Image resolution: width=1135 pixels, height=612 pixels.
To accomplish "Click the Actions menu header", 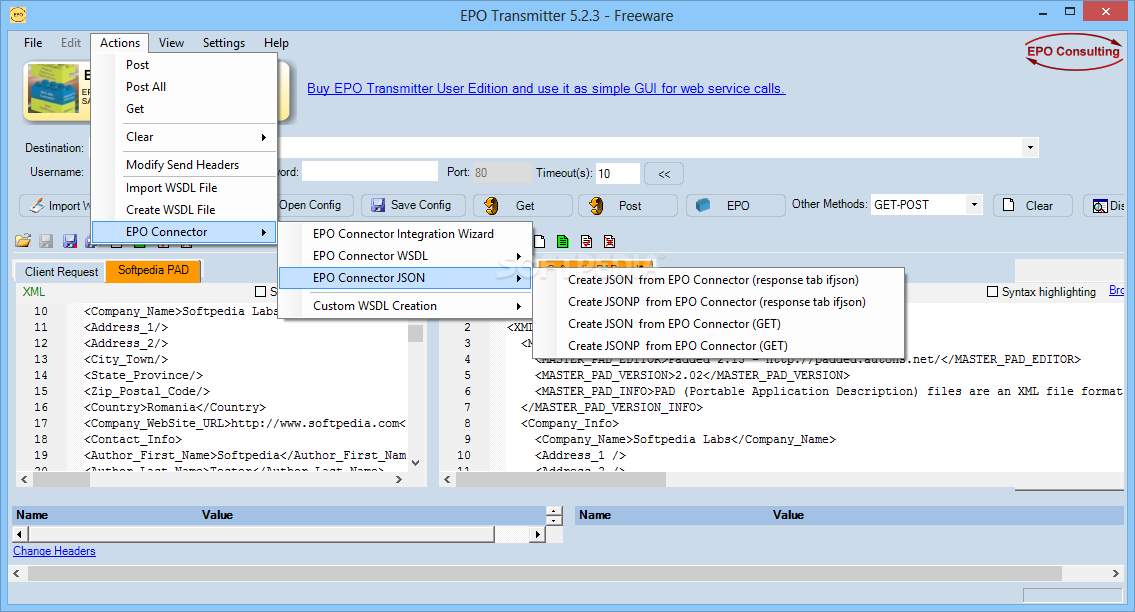I will click(x=119, y=43).
